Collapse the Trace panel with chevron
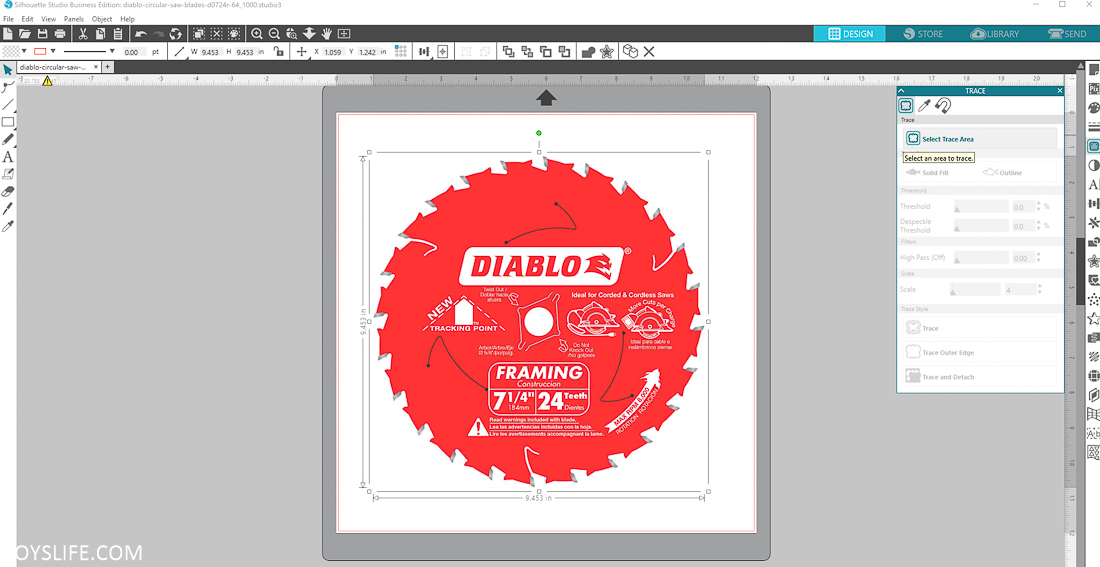1100x567 pixels. click(x=902, y=91)
